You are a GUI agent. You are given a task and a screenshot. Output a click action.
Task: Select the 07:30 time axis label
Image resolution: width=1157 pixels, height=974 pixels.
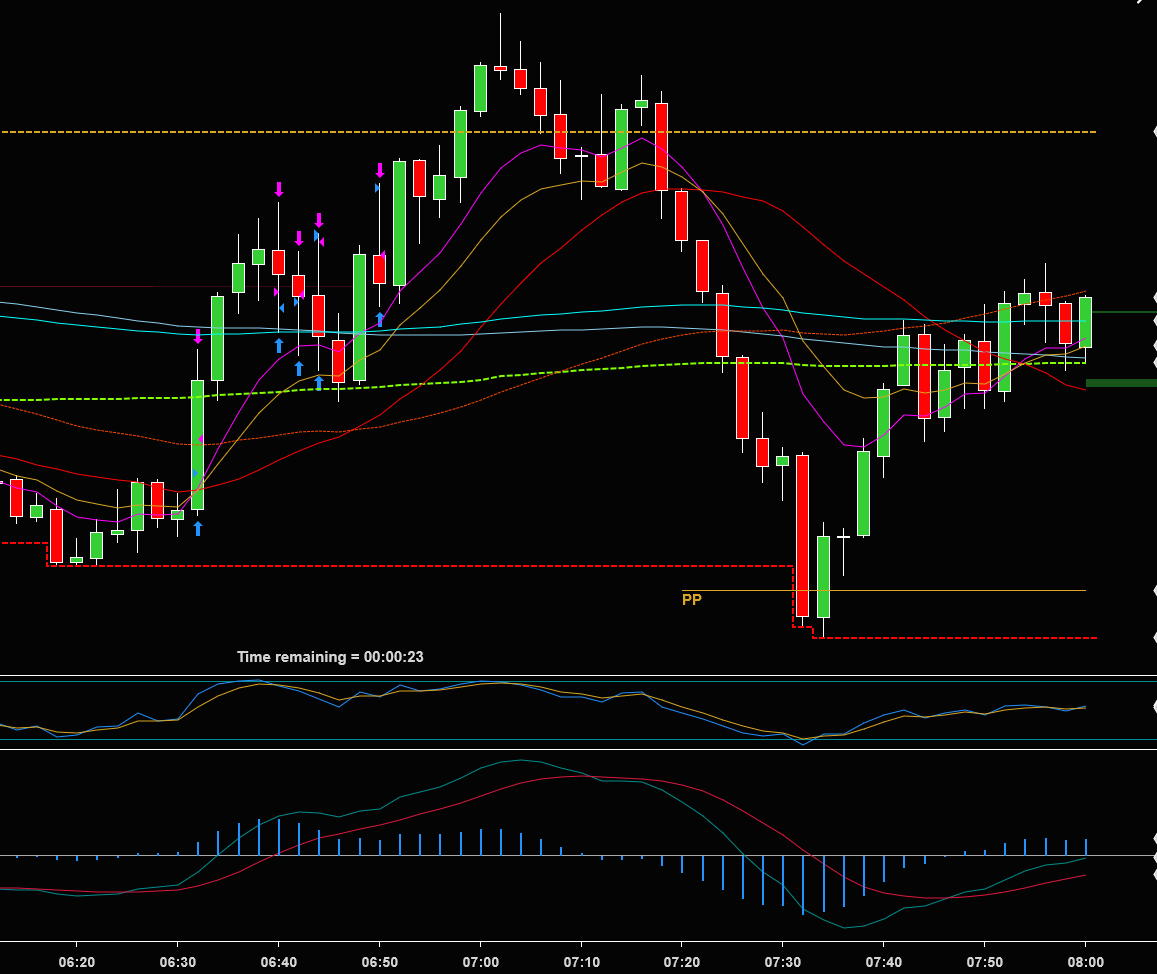783,962
